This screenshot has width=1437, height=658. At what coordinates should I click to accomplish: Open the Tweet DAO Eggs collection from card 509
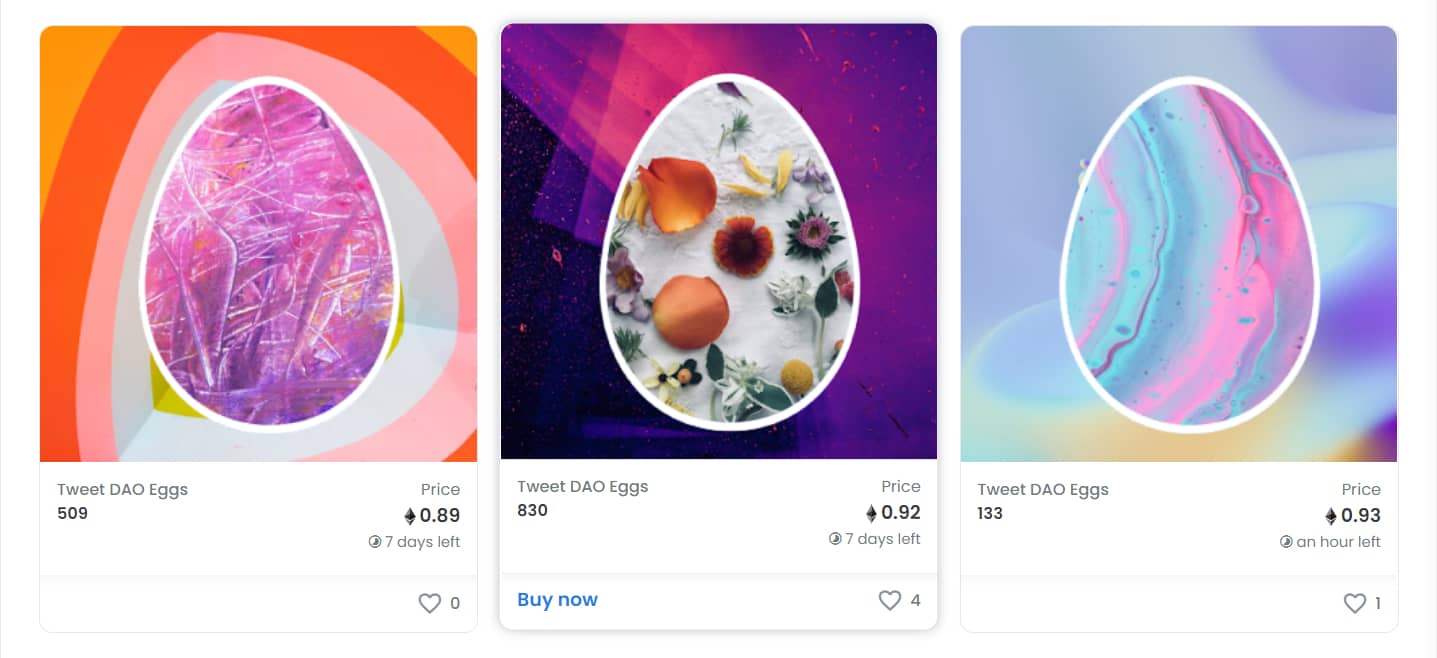coord(122,489)
